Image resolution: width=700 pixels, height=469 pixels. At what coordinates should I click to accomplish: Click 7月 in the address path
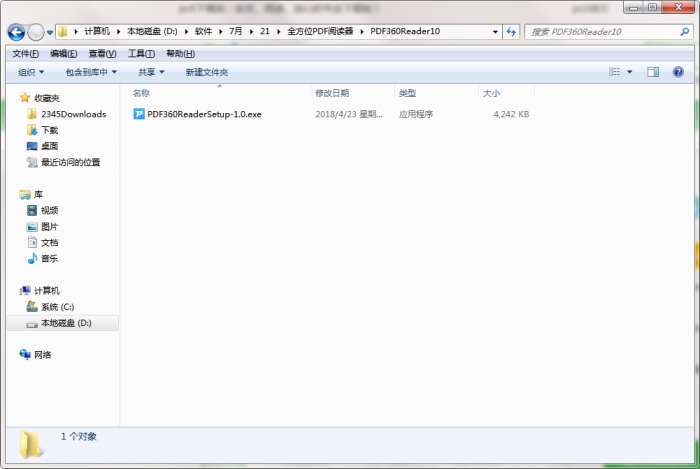pyautogui.click(x=235, y=31)
